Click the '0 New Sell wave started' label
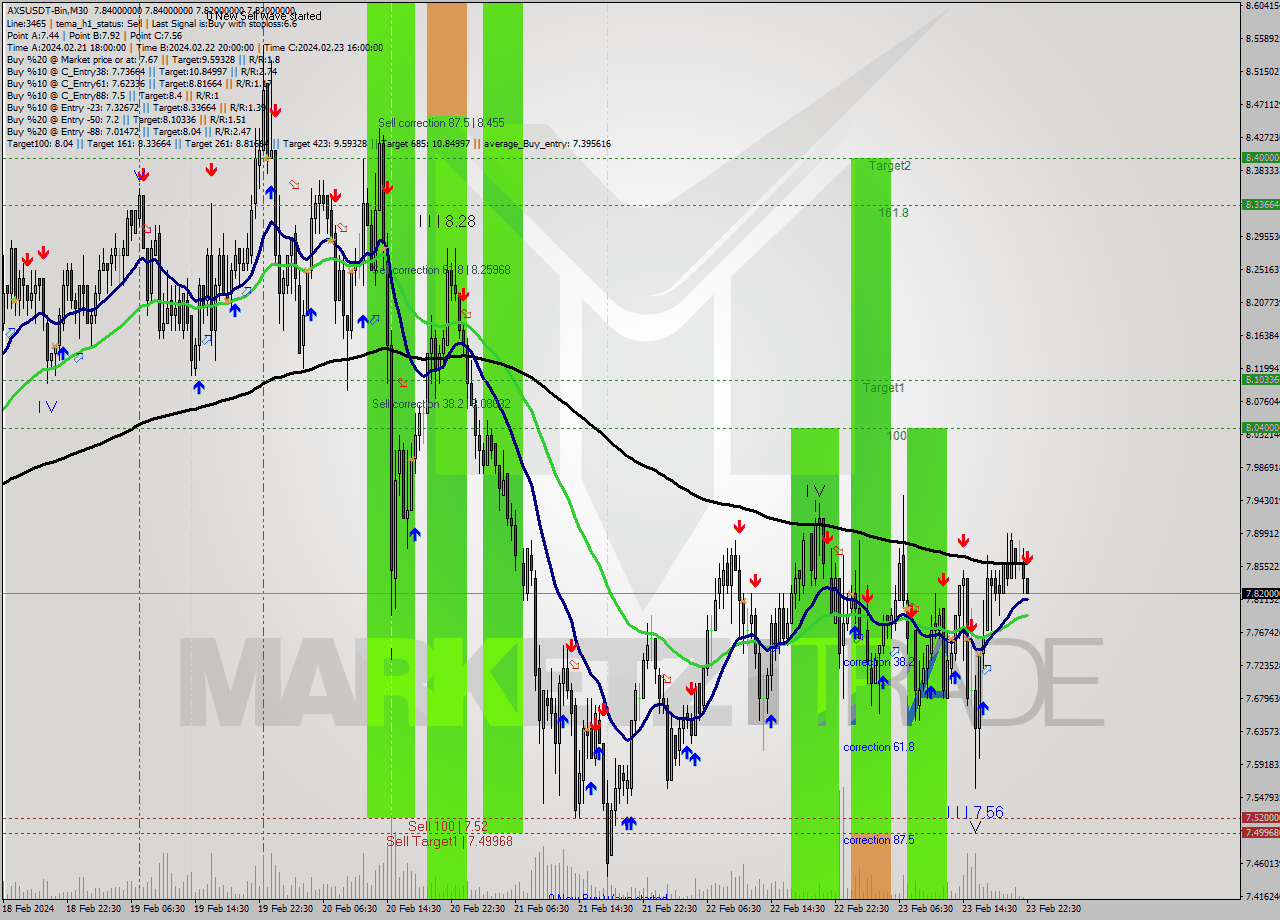The width and height of the screenshot is (1280, 920). click(264, 16)
